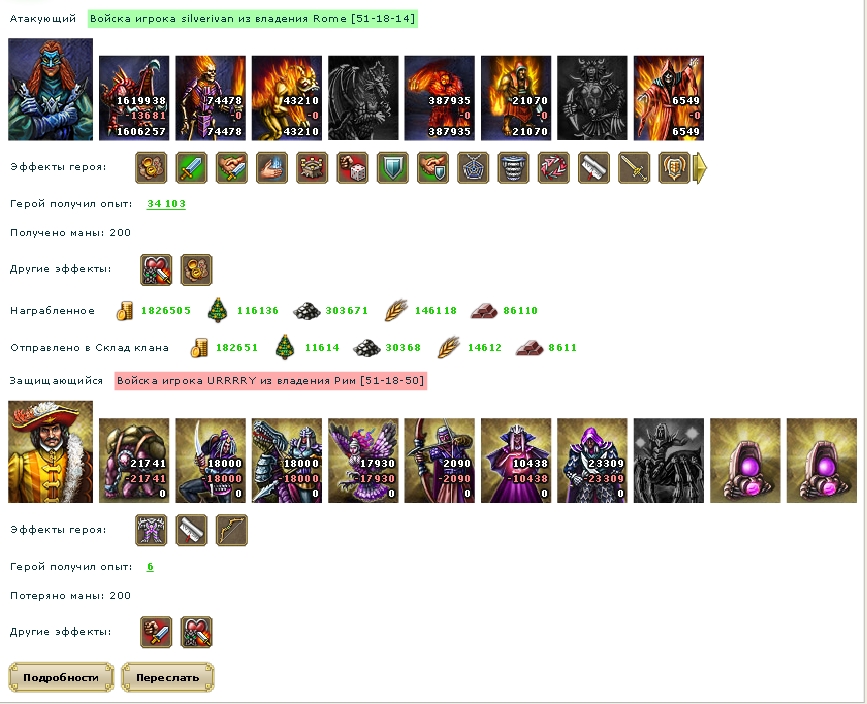Viewport: 867px width, 704px height.
Task: Click the defender hero portrait with feathered hat
Action: pyautogui.click(x=50, y=452)
